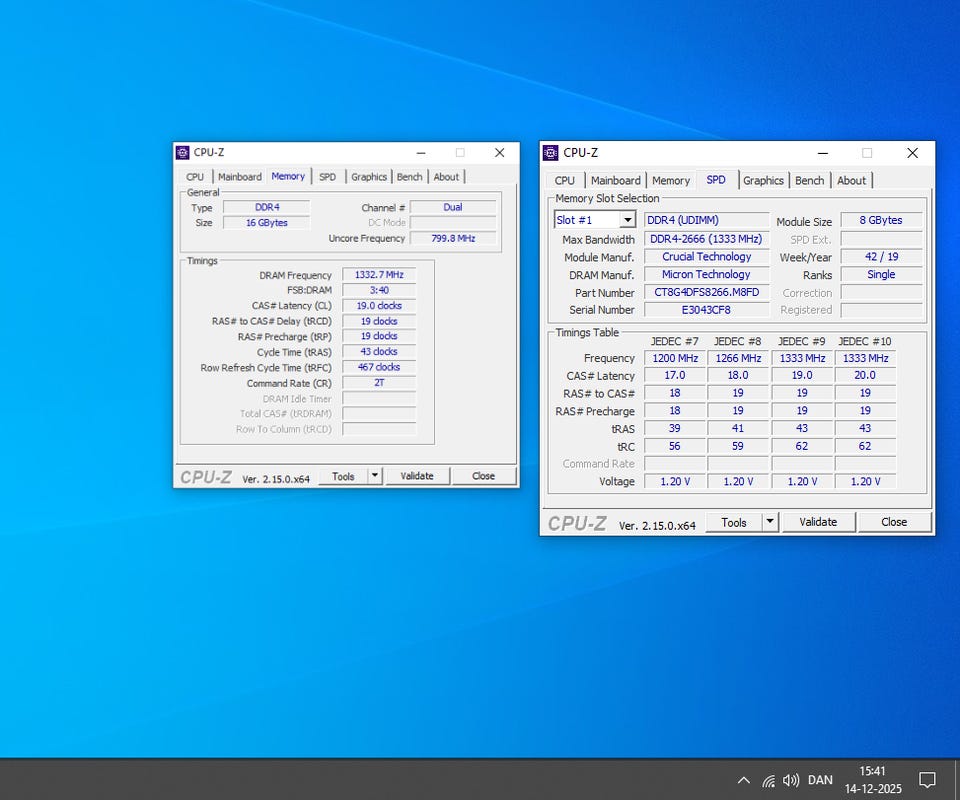Open the Bench tab in right window

[809, 181]
